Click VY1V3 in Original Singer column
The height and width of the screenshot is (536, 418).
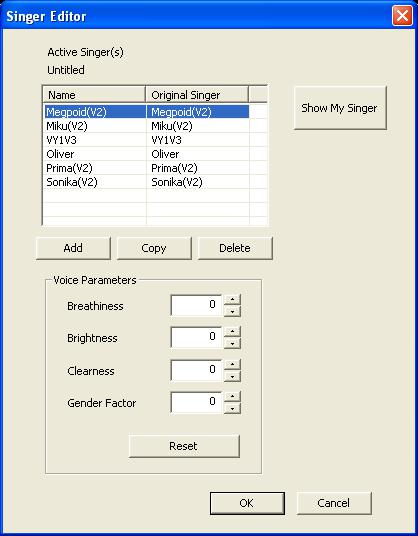[x=166, y=140]
